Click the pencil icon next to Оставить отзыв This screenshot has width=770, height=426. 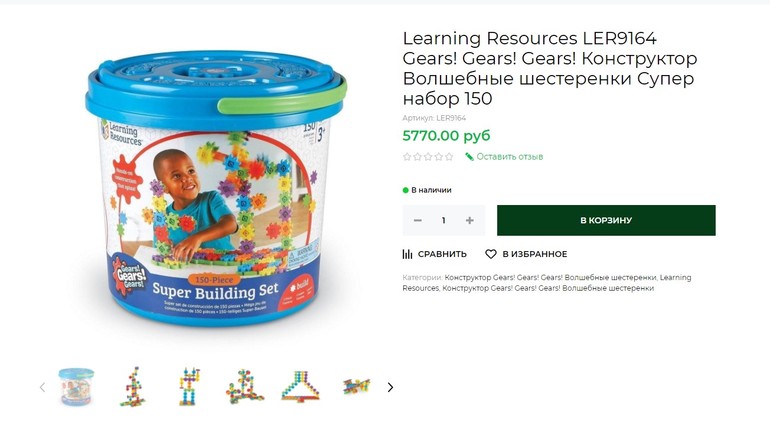pos(469,157)
